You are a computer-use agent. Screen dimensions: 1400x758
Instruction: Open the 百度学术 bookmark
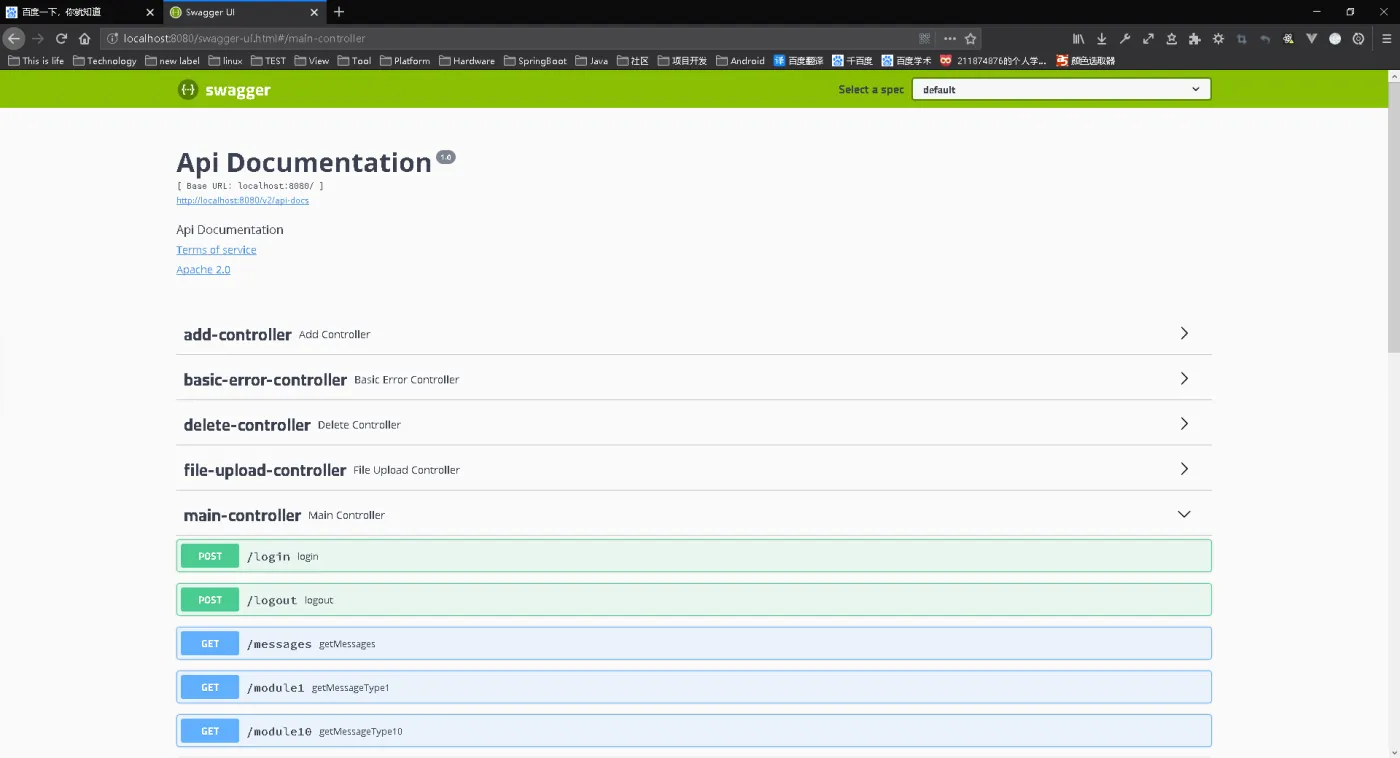tap(907, 61)
